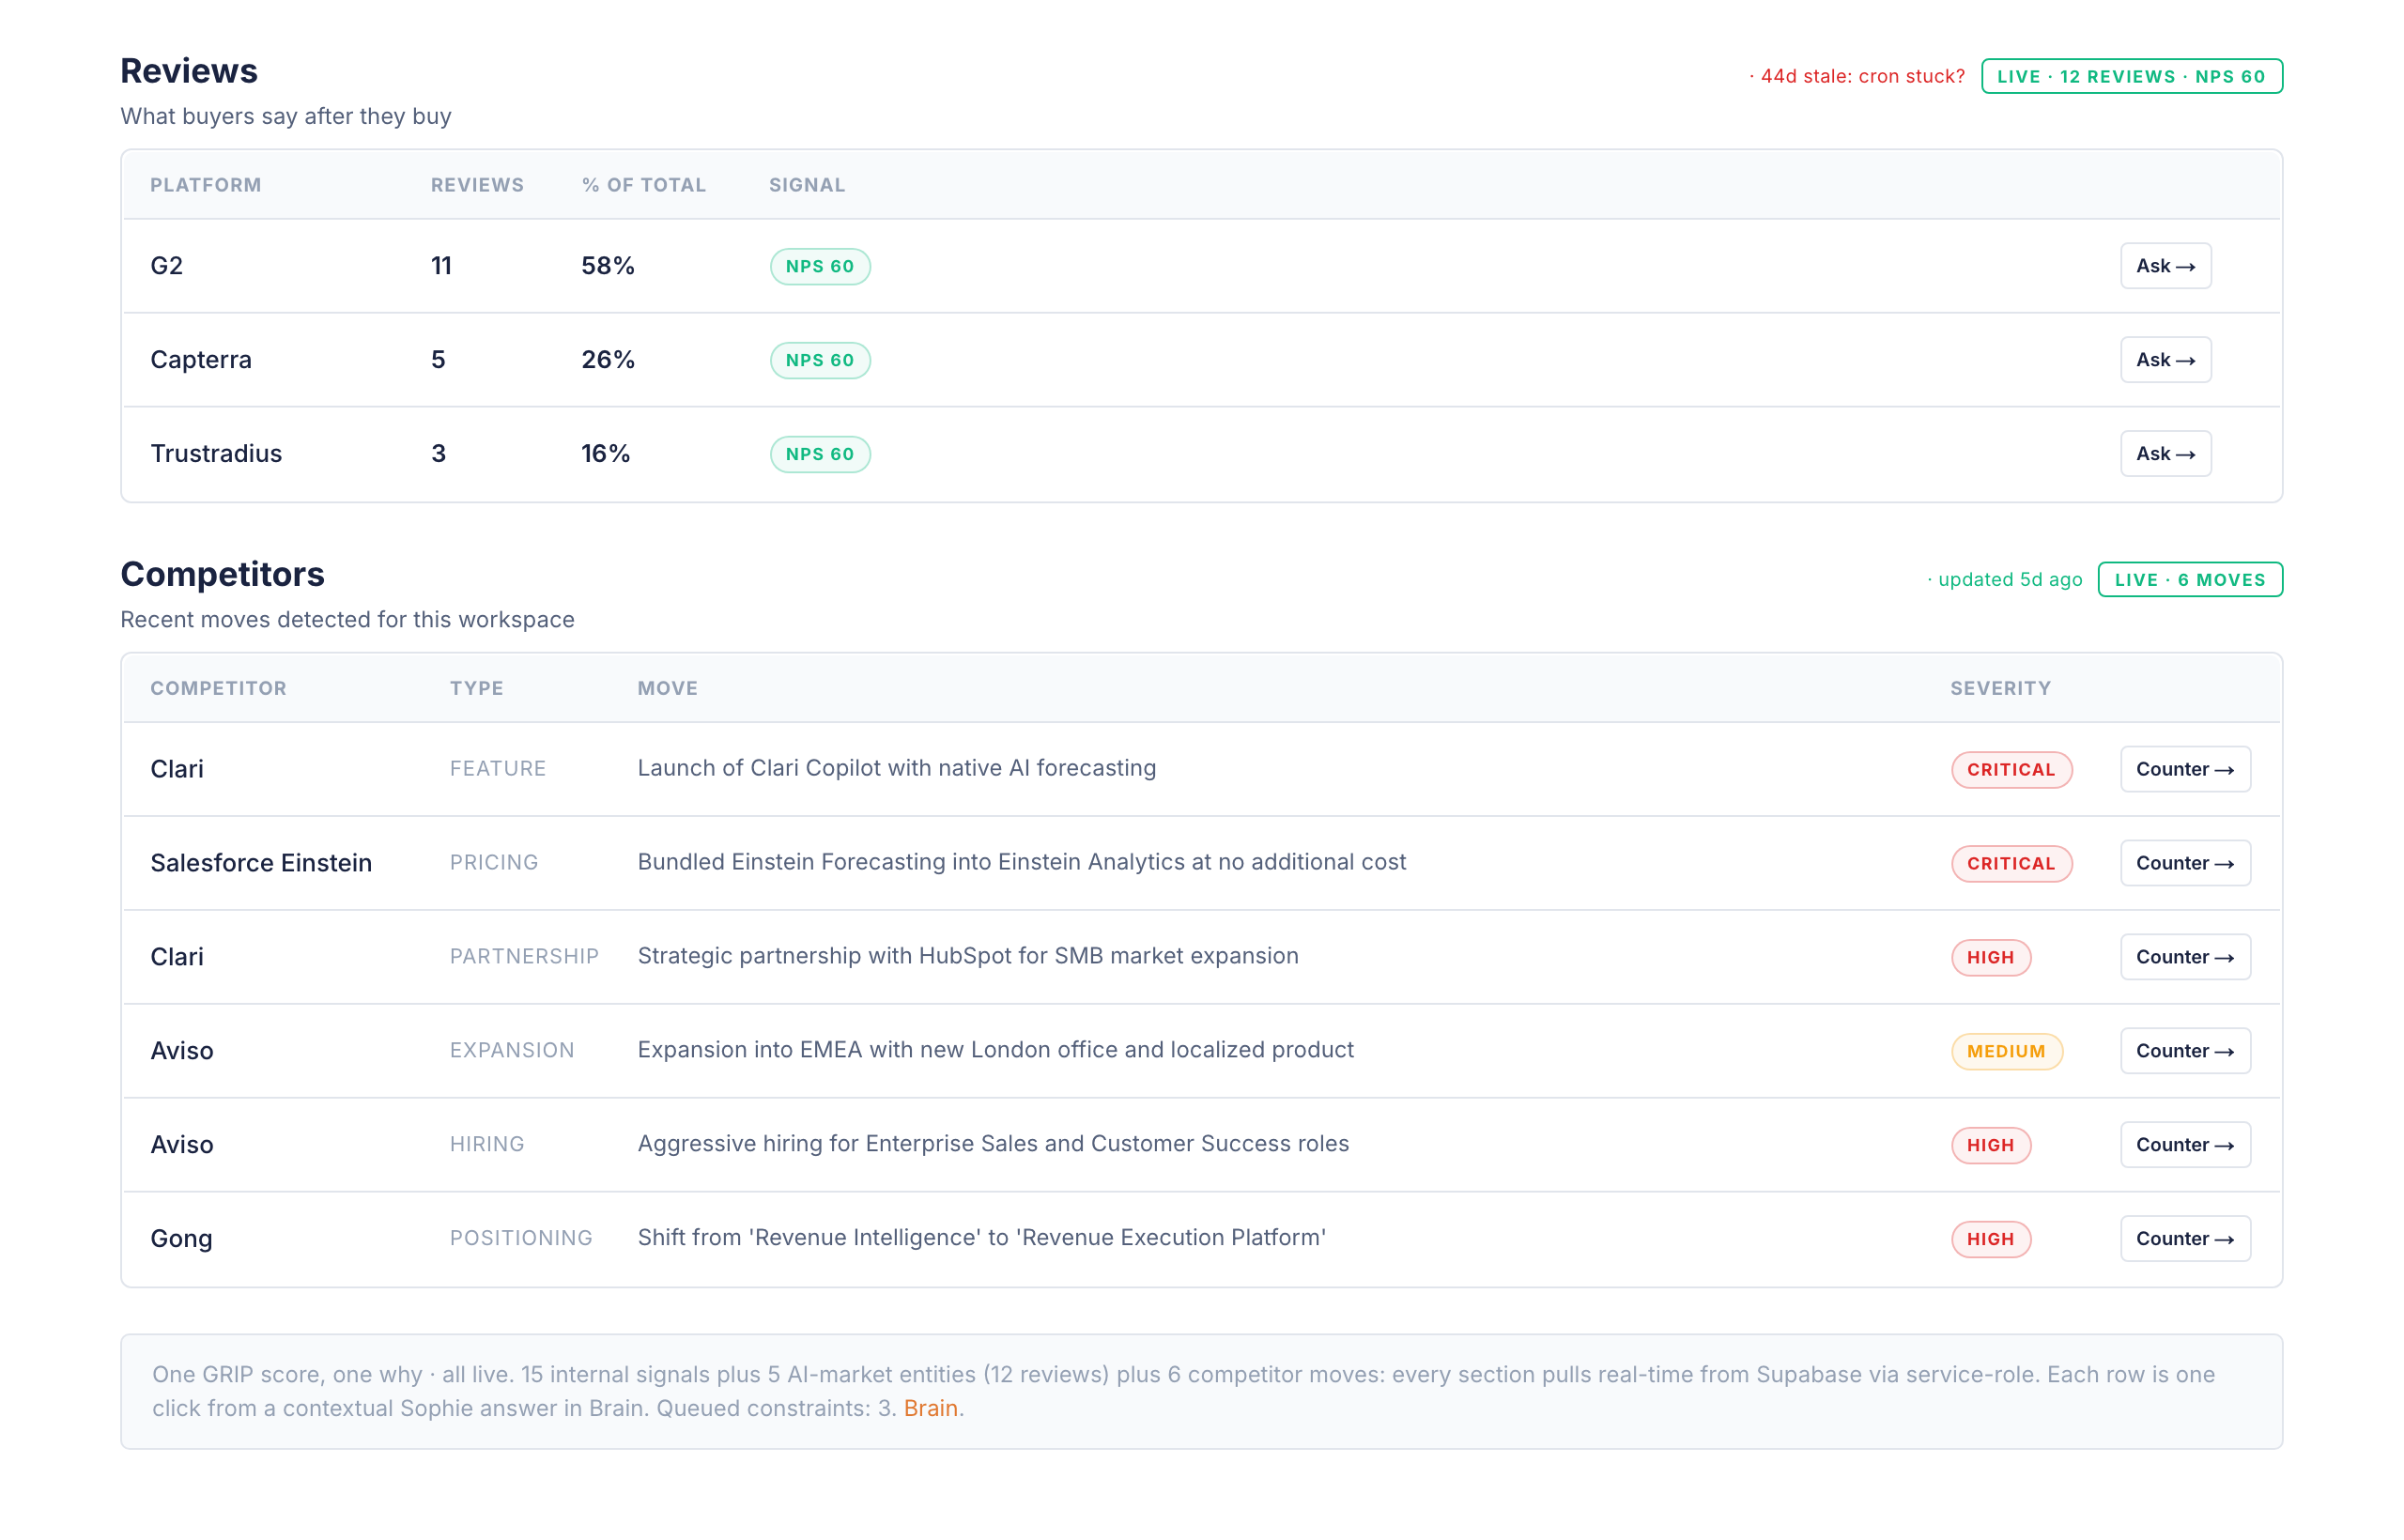This screenshot has height=1540, width=2404.
Task: Open the Brain link in footer note
Action: click(x=930, y=1408)
